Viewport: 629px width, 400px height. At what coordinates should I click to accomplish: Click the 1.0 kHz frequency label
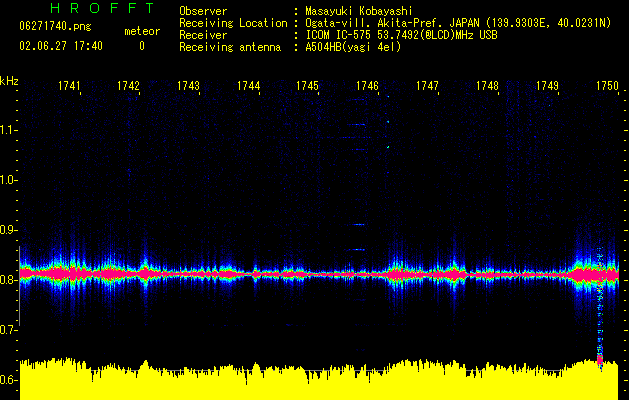[9, 180]
